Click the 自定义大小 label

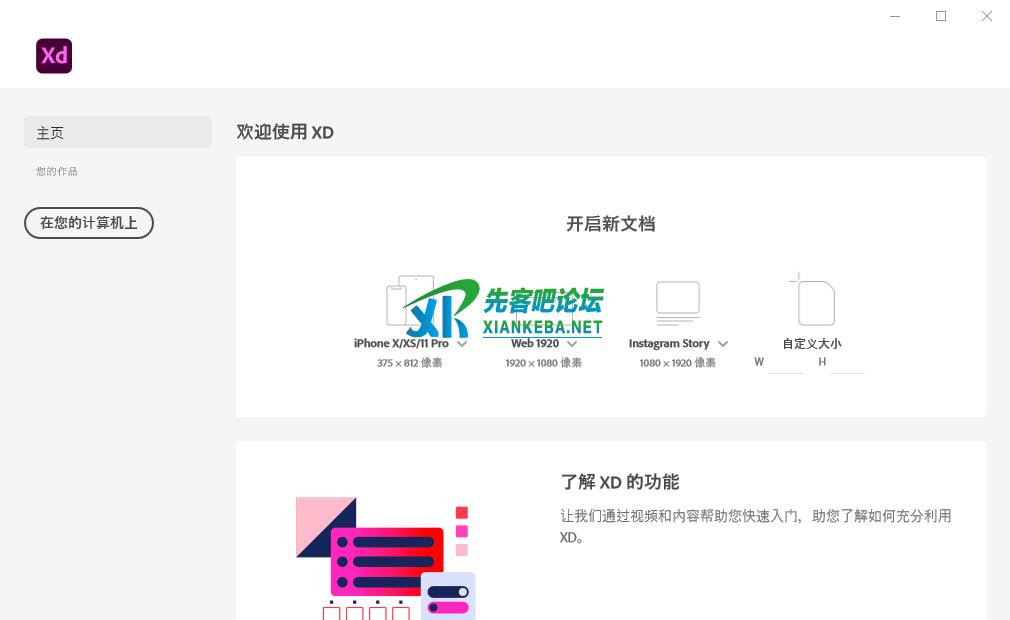point(811,344)
